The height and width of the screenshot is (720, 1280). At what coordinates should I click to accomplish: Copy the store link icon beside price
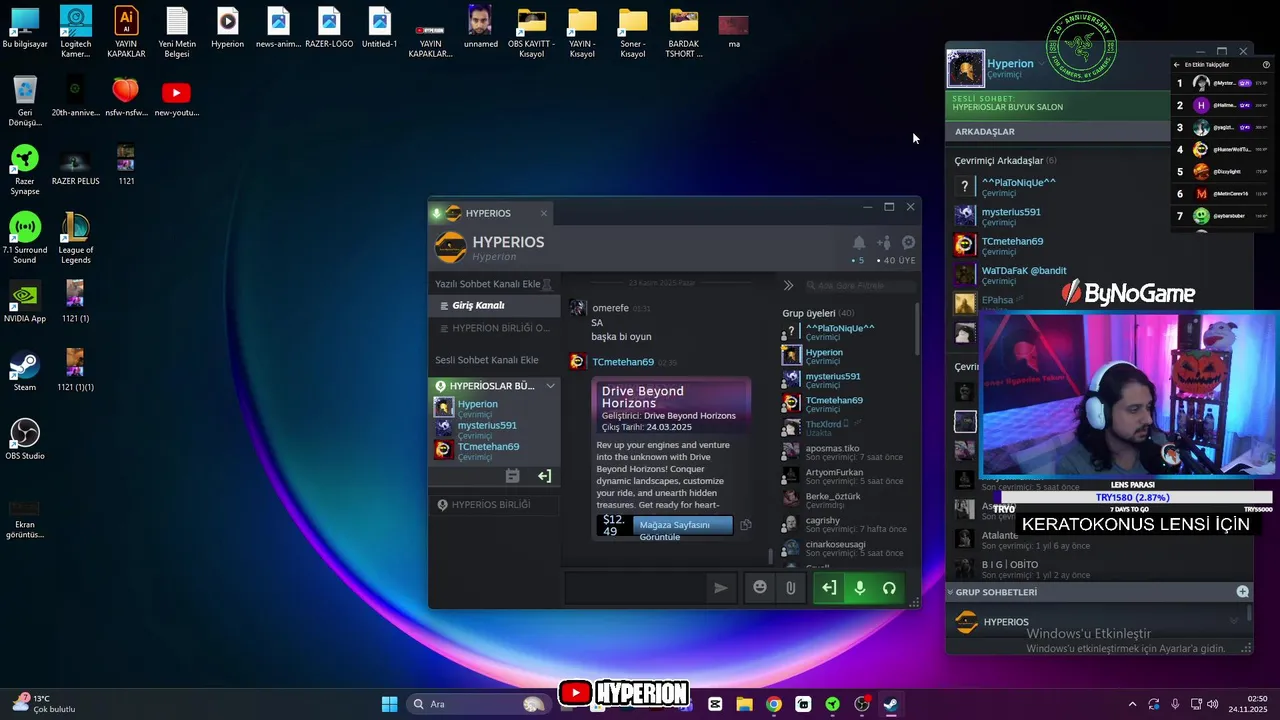coord(745,525)
